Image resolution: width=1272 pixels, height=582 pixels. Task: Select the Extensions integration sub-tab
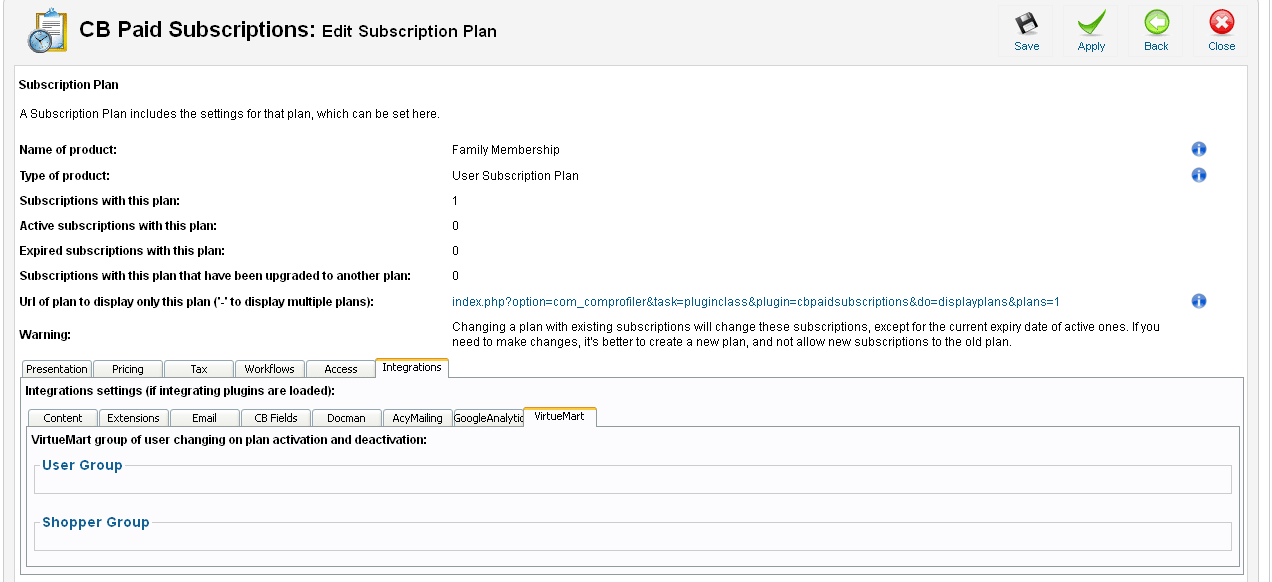point(134,418)
